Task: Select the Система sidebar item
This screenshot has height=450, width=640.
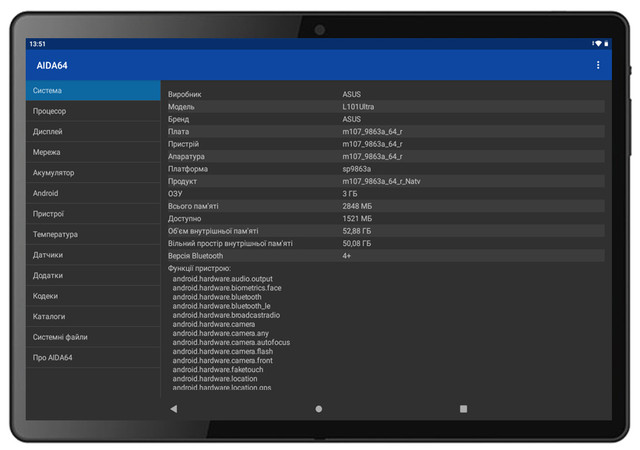Action: coord(93,91)
